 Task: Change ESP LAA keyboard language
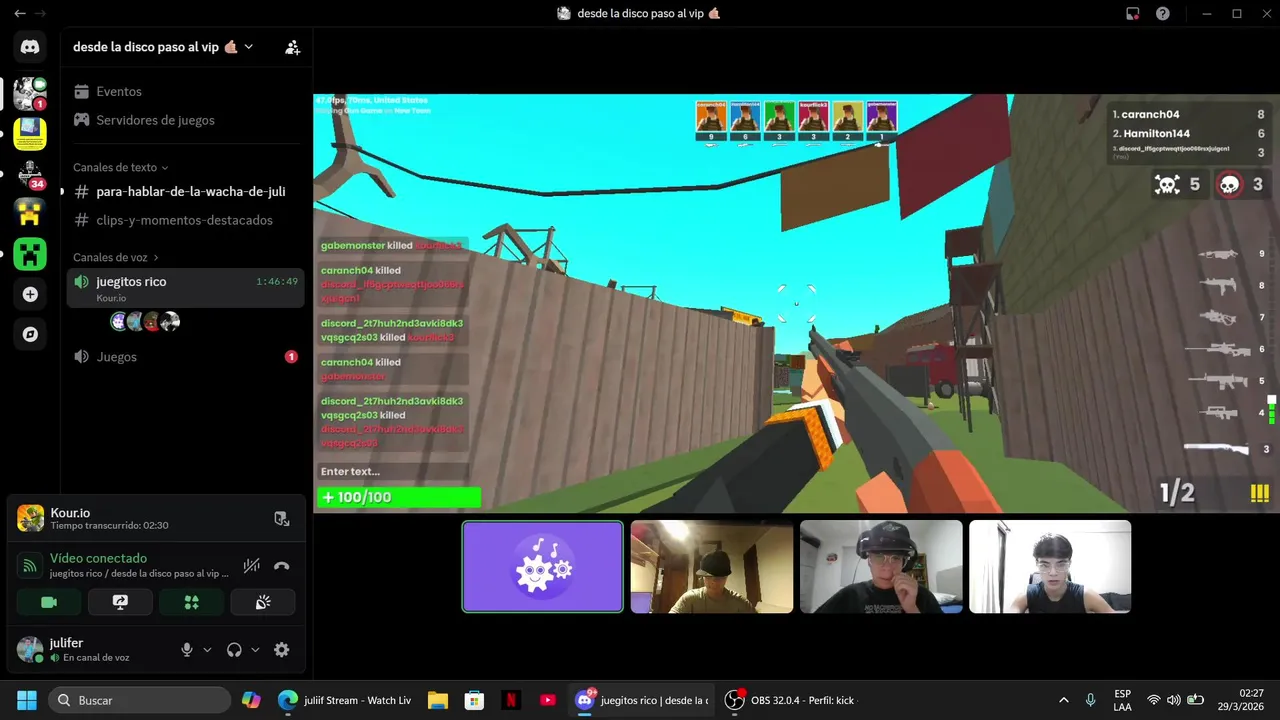point(1123,700)
